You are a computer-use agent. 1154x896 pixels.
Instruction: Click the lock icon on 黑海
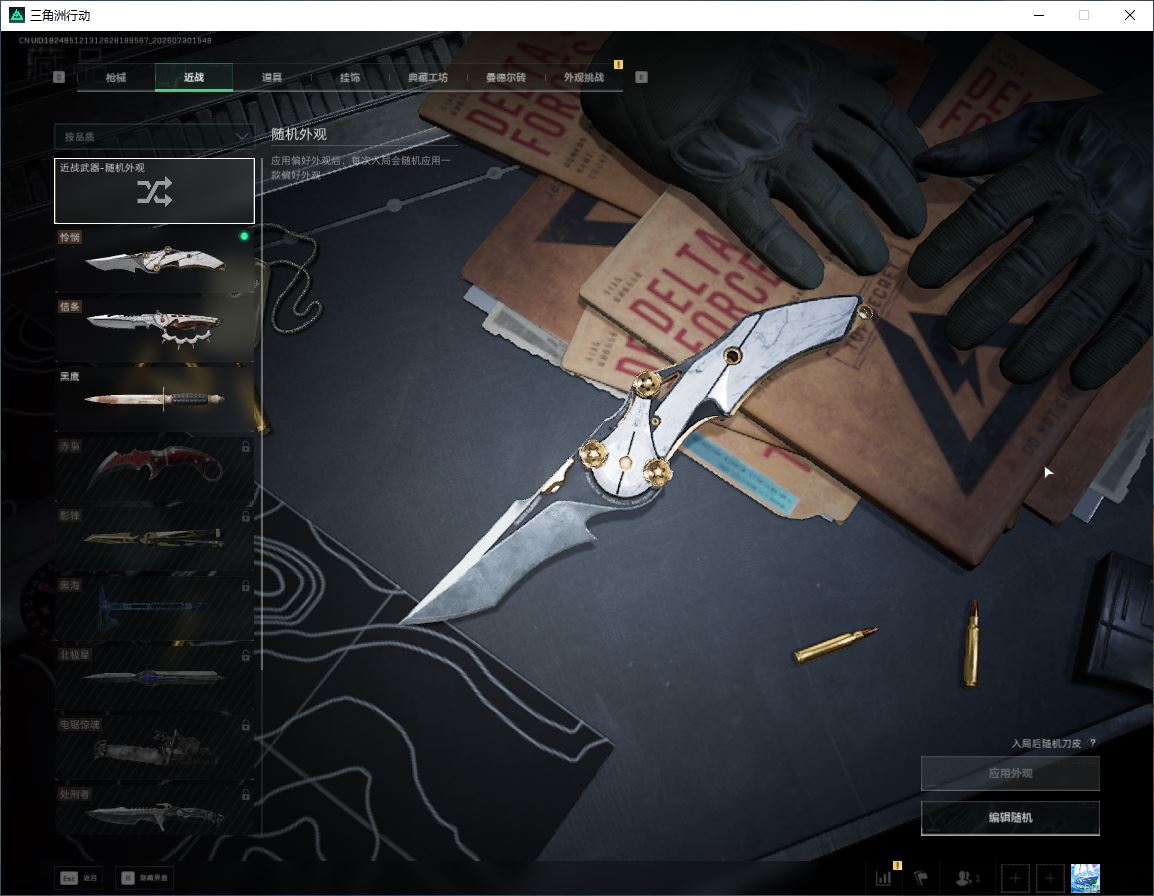[x=245, y=586]
